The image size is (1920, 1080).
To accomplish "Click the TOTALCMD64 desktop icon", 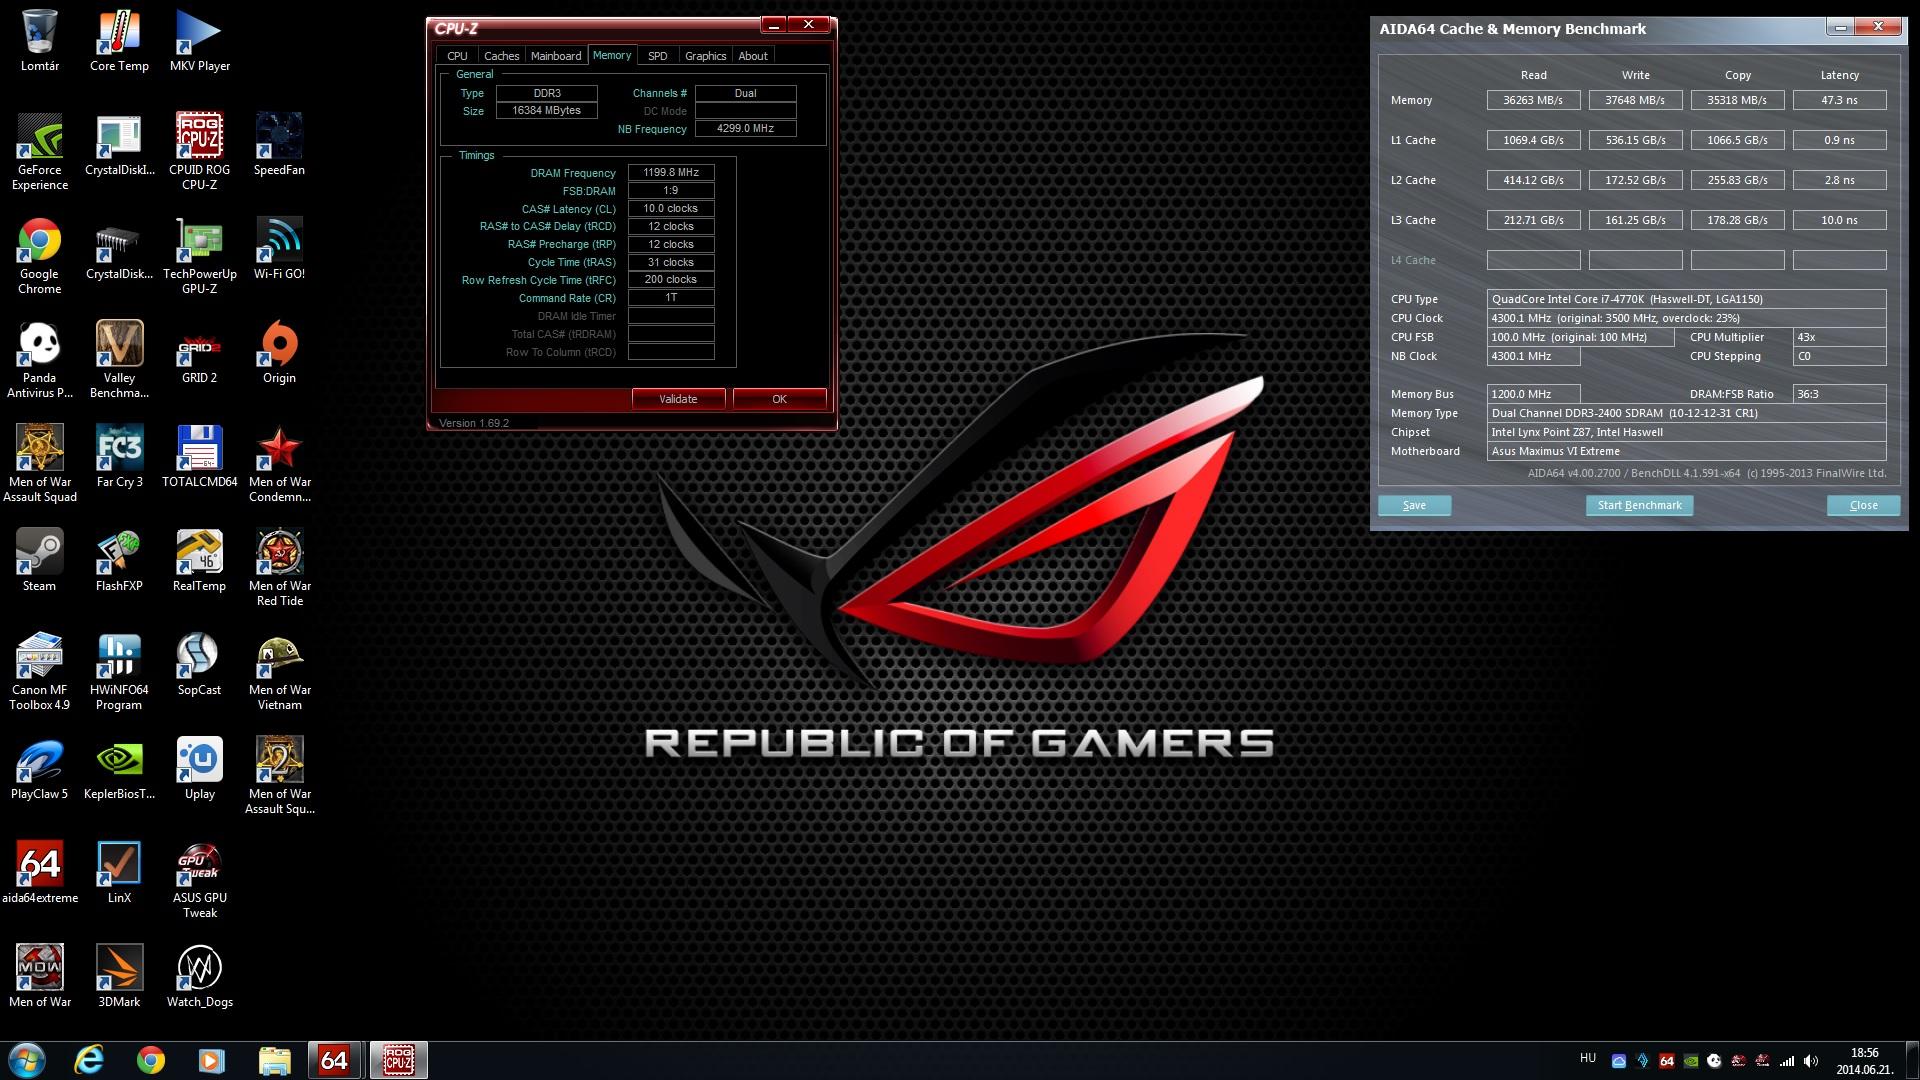I will 199,457.
